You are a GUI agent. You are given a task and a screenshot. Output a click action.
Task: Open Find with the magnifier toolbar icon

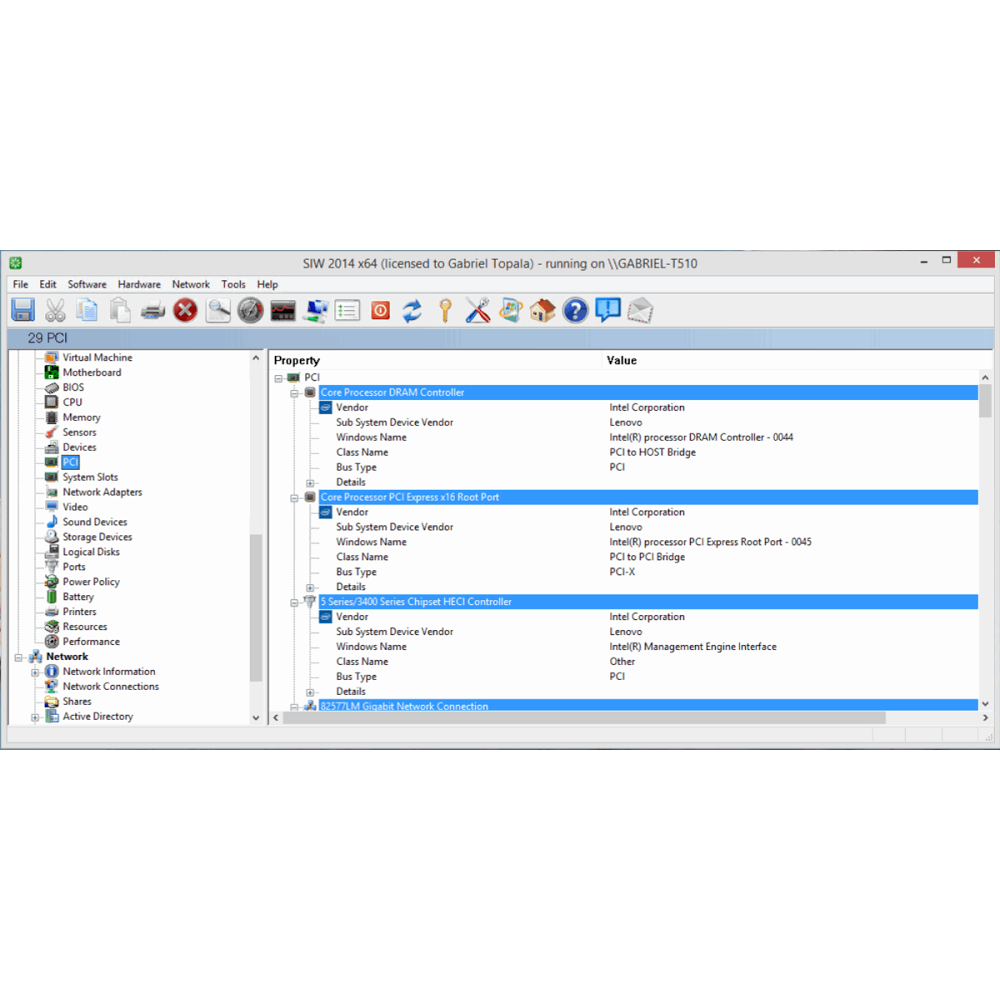click(x=217, y=311)
